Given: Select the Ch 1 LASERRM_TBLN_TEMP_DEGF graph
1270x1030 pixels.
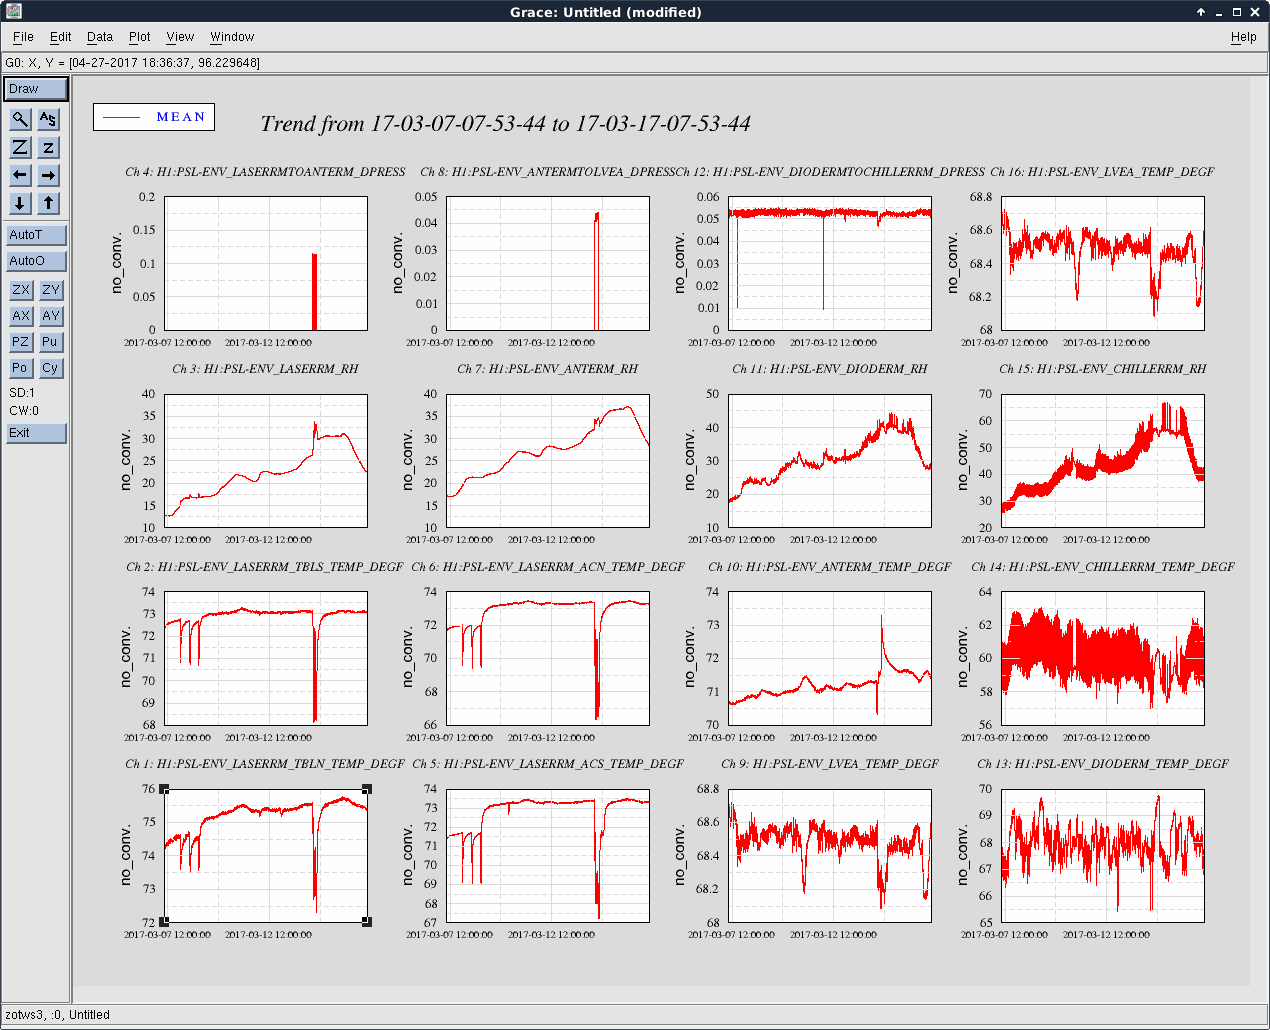Looking at the screenshot, I should click(266, 855).
